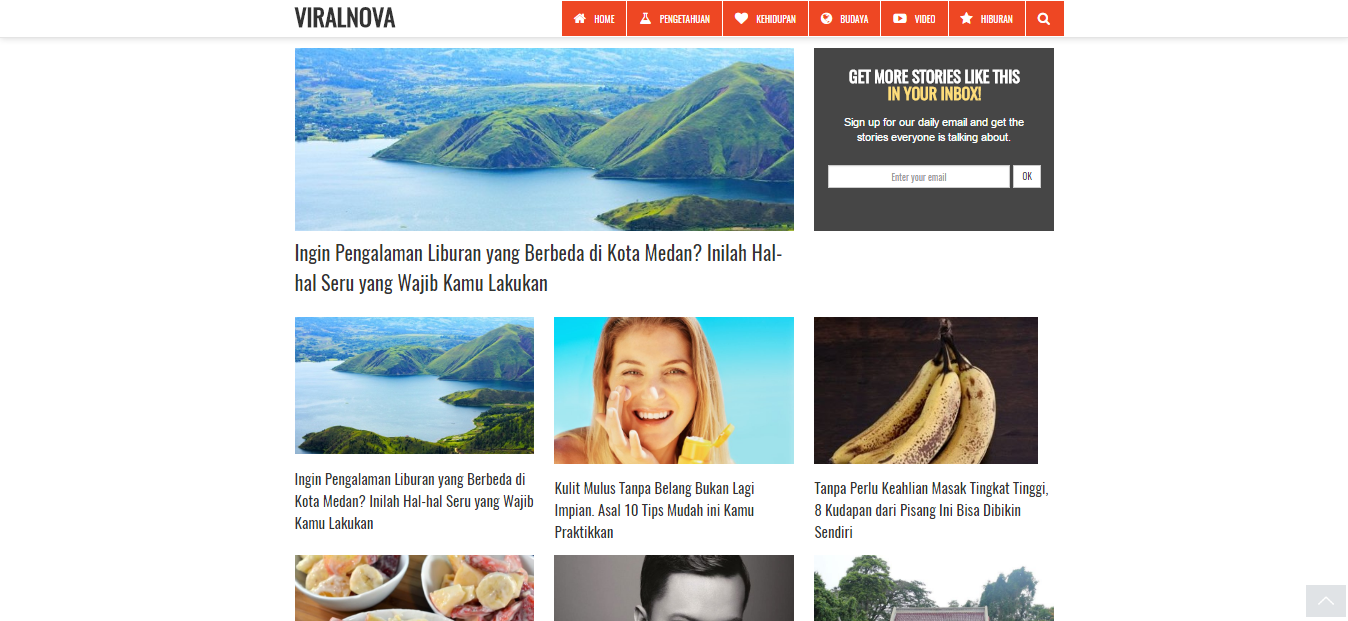Open the small Kota Medan article title link
The height and width of the screenshot is (621, 1348).
[414, 501]
